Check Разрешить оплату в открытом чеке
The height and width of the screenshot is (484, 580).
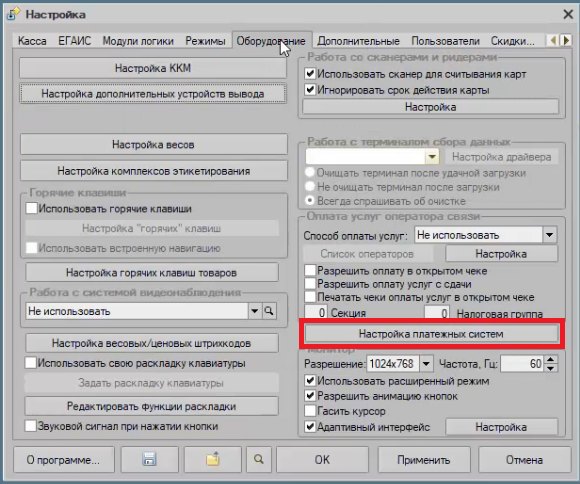[x=310, y=270]
